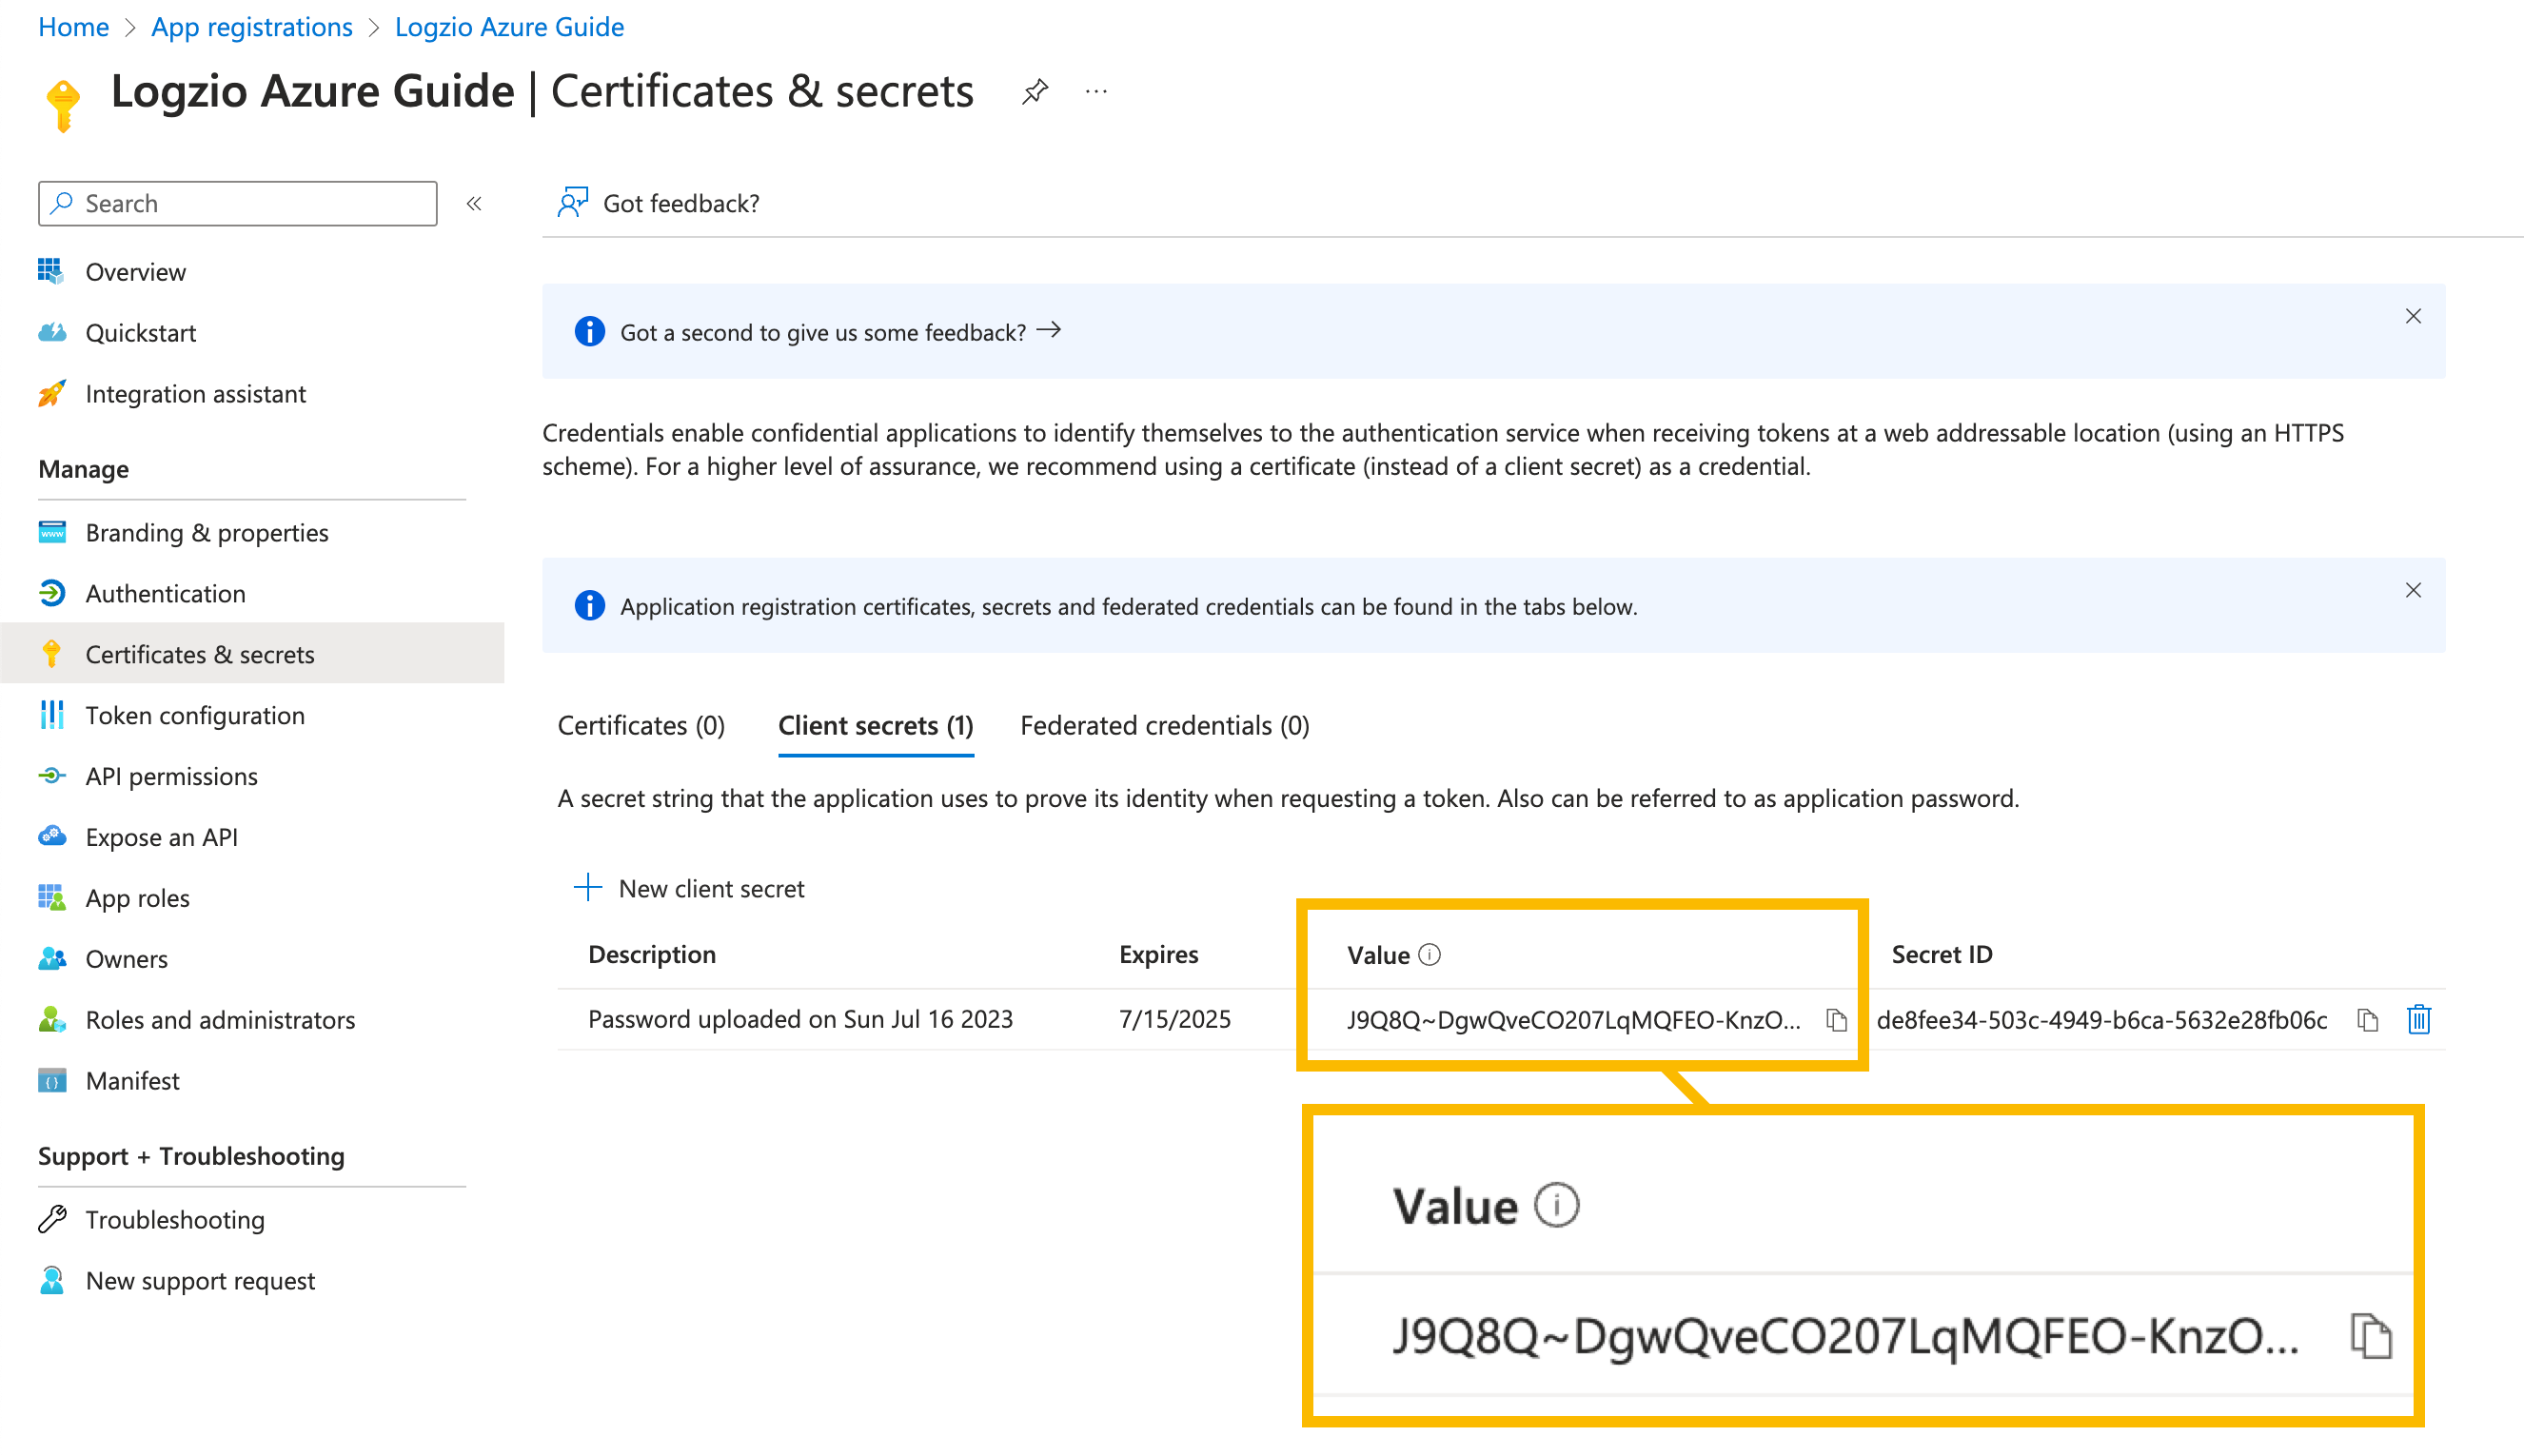This screenshot has width=2524, height=1456.
Task: Select 'Password uploaded on Sun Jul 16 2023'
Action: tap(801, 1019)
